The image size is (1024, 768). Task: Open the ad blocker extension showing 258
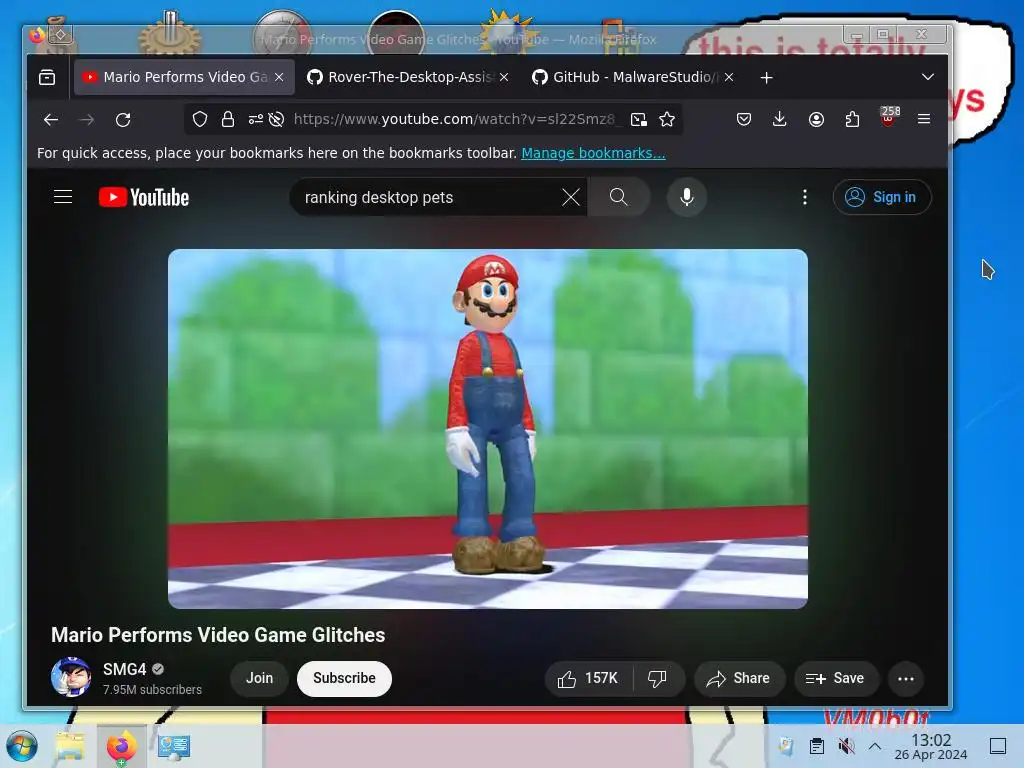[889, 118]
